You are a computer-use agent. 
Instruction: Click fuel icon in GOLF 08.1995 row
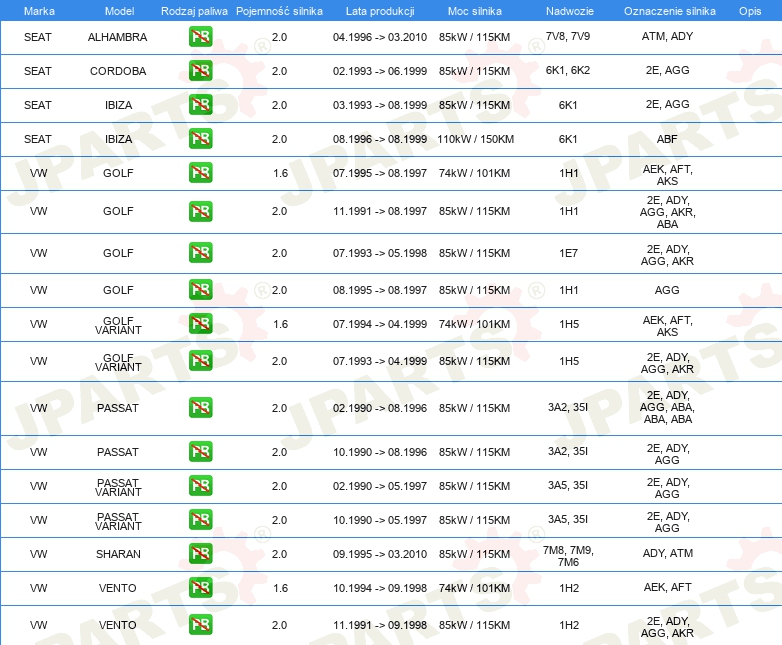pos(200,289)
